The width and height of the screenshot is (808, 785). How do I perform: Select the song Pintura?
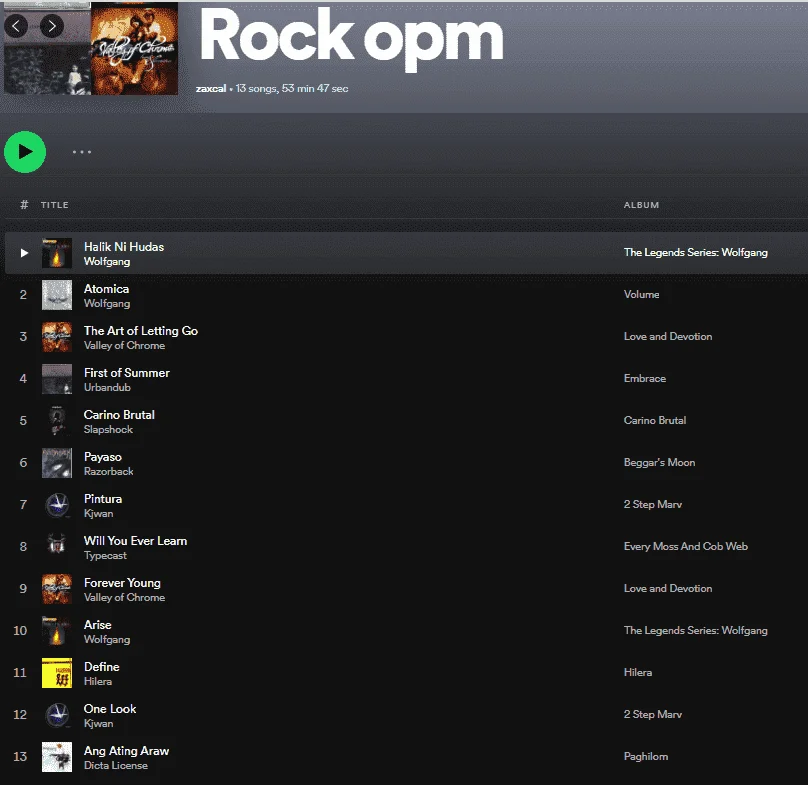pos(103,499)
